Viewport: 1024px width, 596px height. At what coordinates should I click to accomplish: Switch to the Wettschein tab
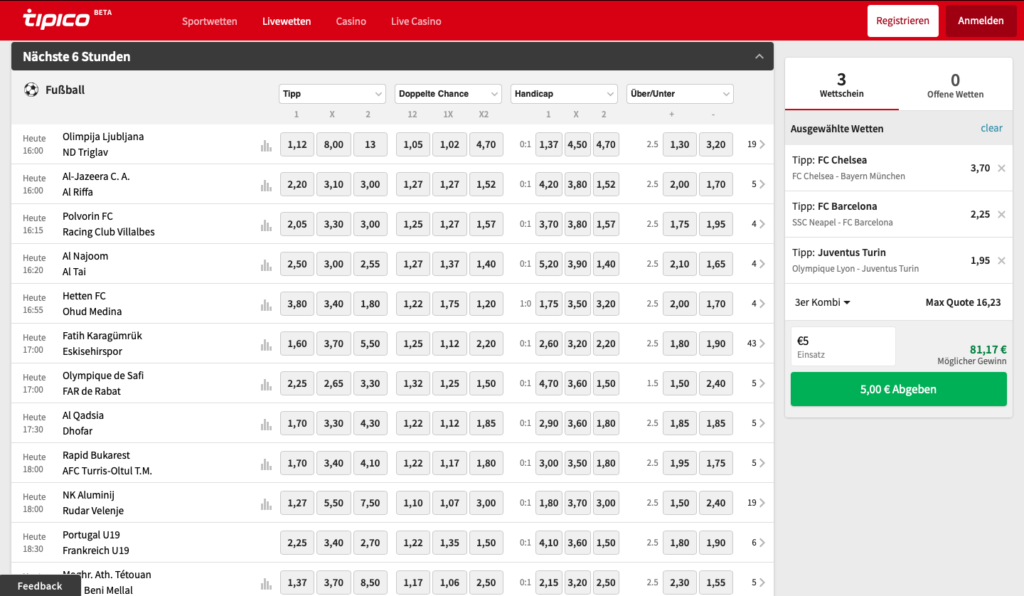841,84
